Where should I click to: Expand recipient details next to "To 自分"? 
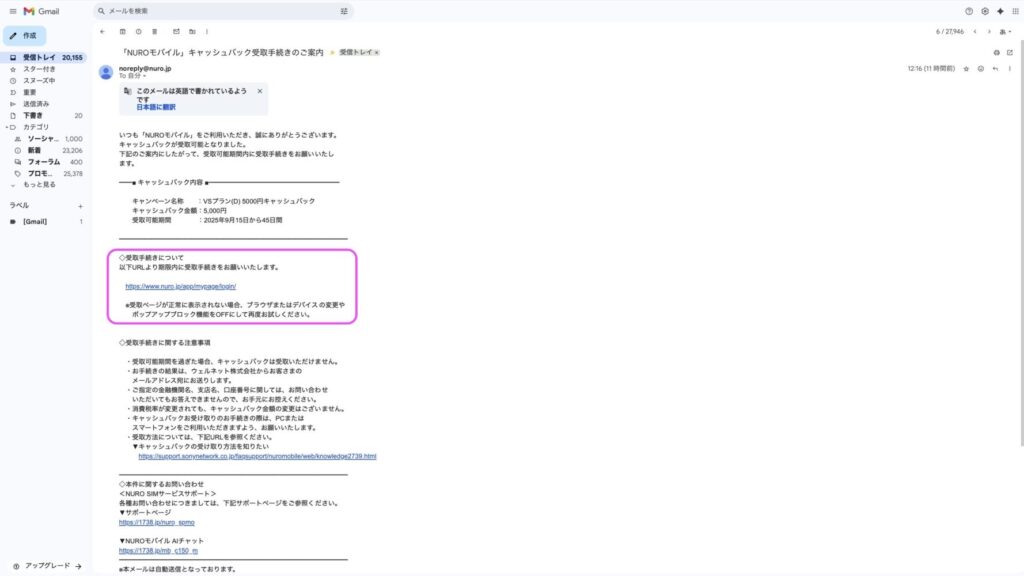point(145,76)
